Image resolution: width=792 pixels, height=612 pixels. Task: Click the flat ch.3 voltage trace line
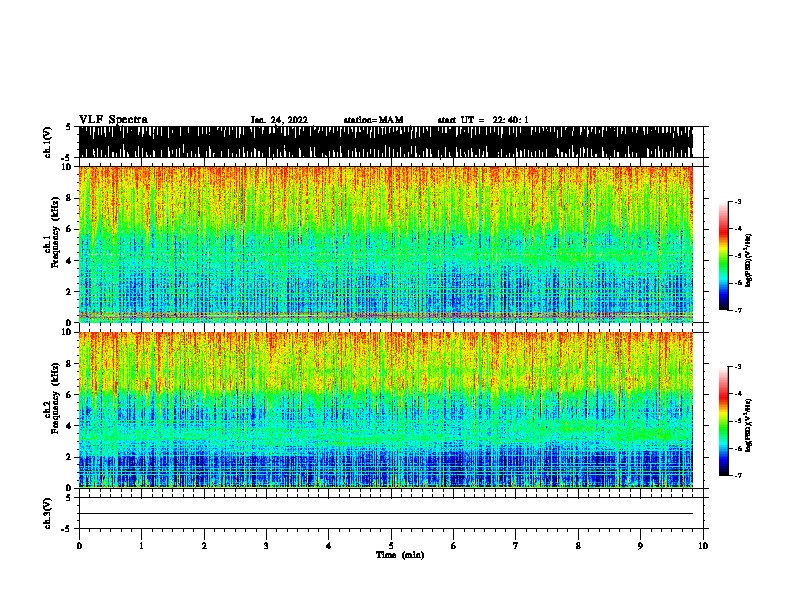click(x=386, y=514)
